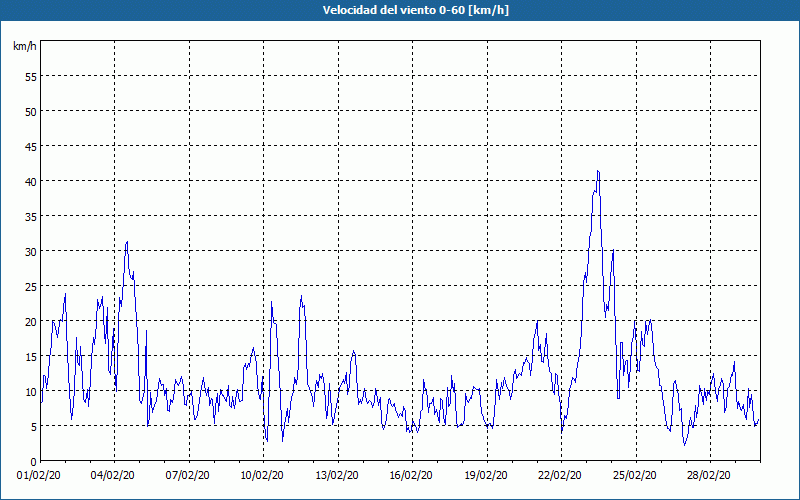
Task: Click the y-axis value 45
Action: pyautogui.click(x=31, y=146)
